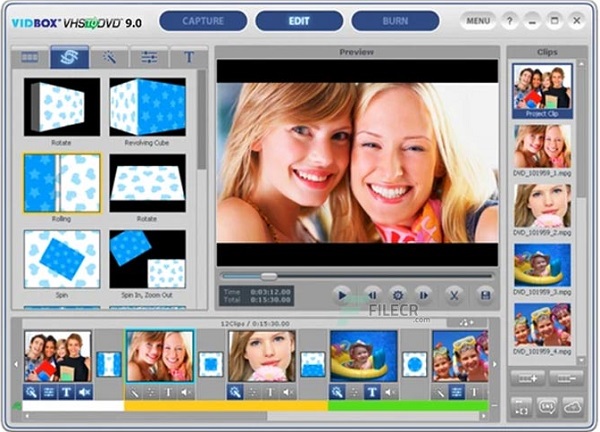The width and height of the screenshot is (600, 432).
Task: Toggle the first clip's adjustment sliders icon
Action: coord(49,392)
